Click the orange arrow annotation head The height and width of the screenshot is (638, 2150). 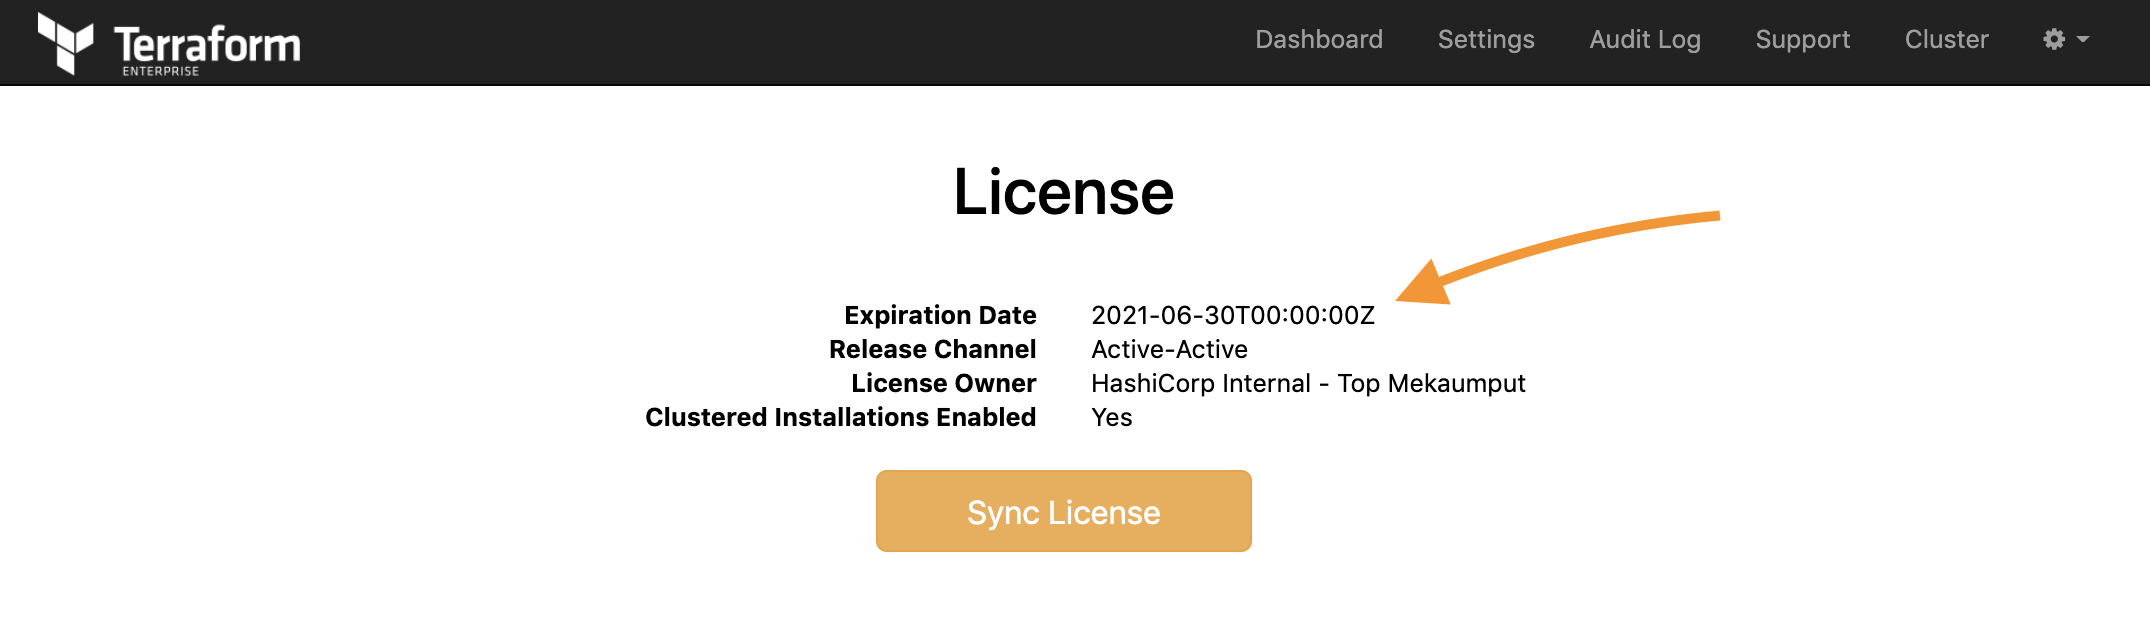click(1425, 284)
